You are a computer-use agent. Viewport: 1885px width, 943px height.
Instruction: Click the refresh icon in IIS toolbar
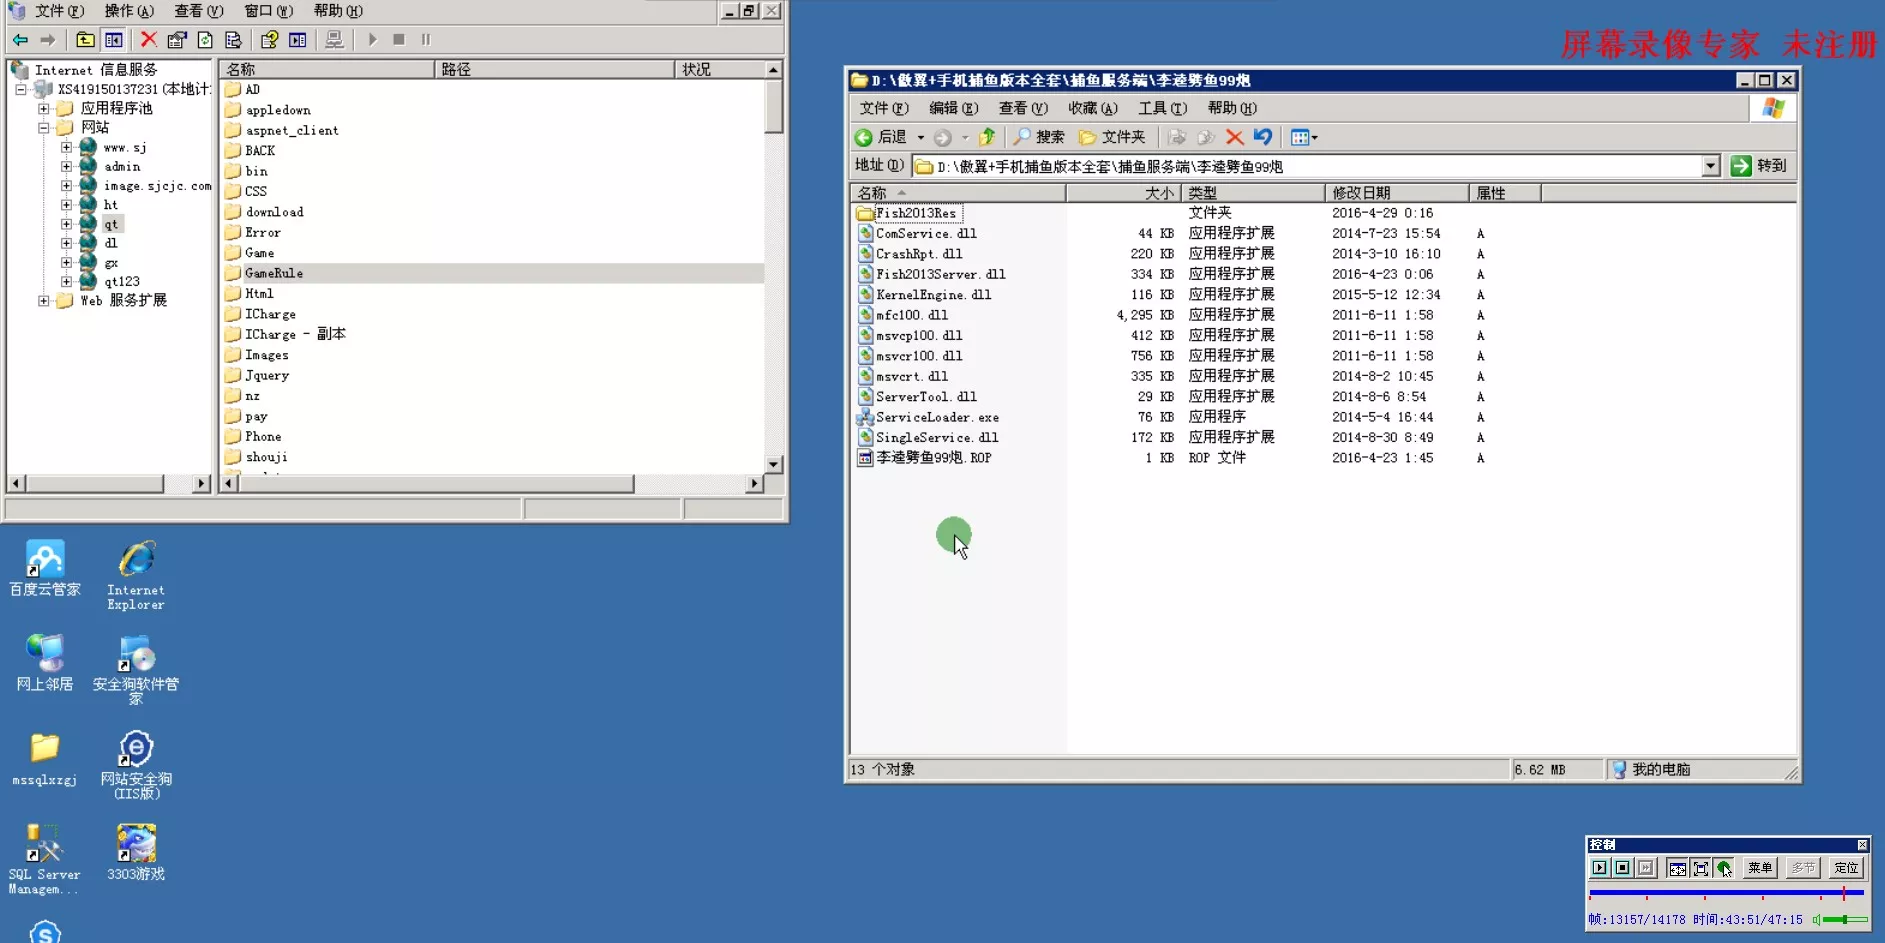click(205, 39)
